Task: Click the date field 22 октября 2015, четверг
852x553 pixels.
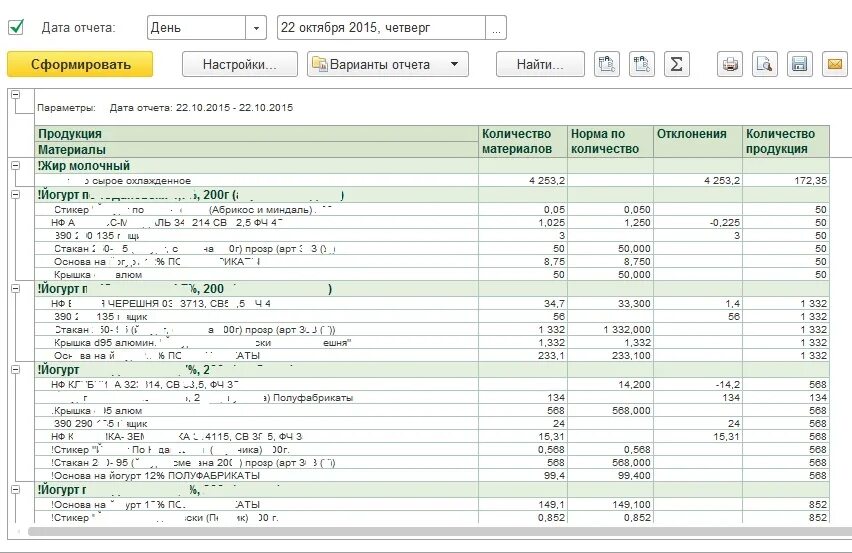Action: (381, 28)
